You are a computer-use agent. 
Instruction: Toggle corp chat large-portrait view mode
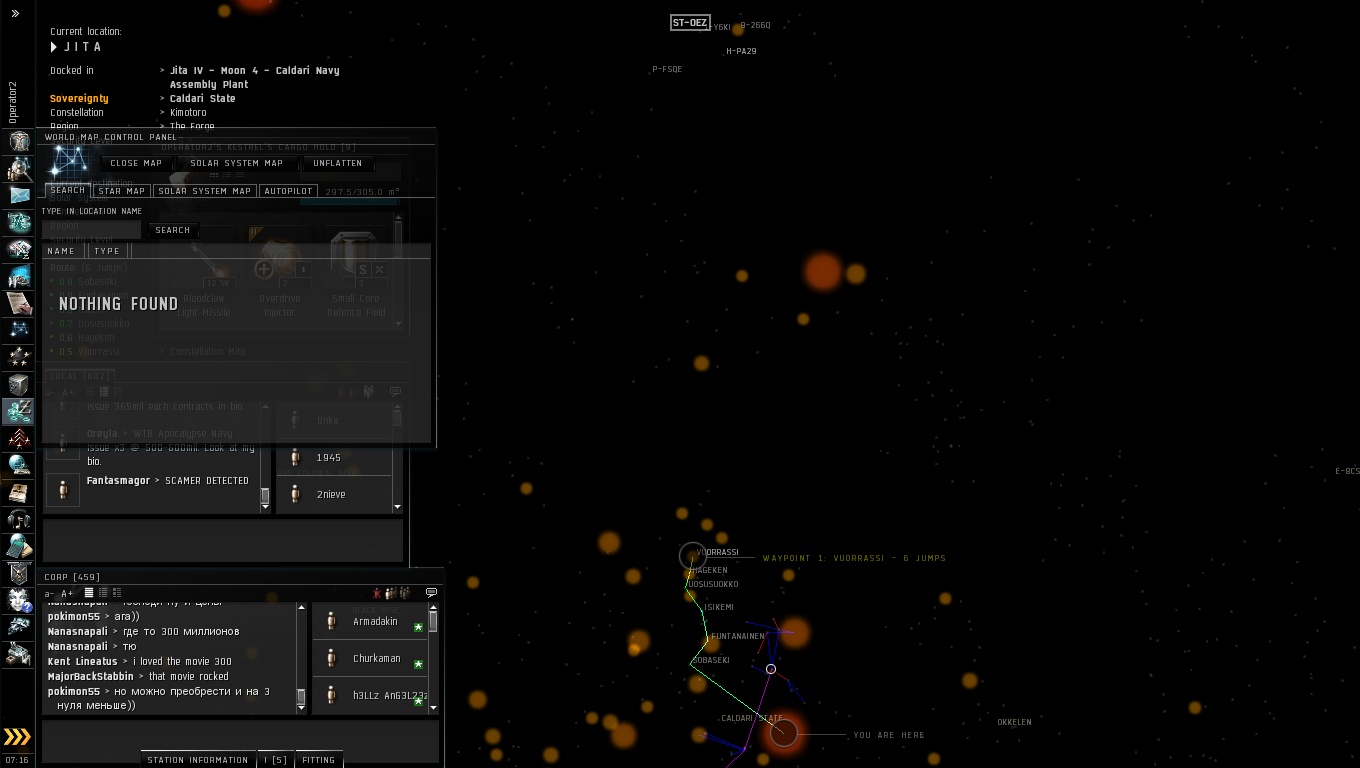(117, 593)
